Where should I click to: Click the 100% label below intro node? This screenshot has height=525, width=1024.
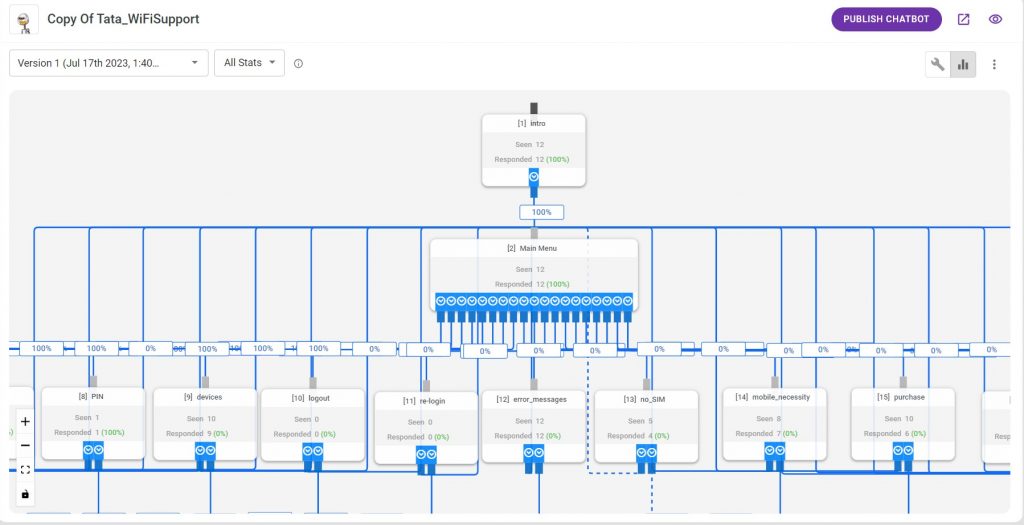coord(541,212)
